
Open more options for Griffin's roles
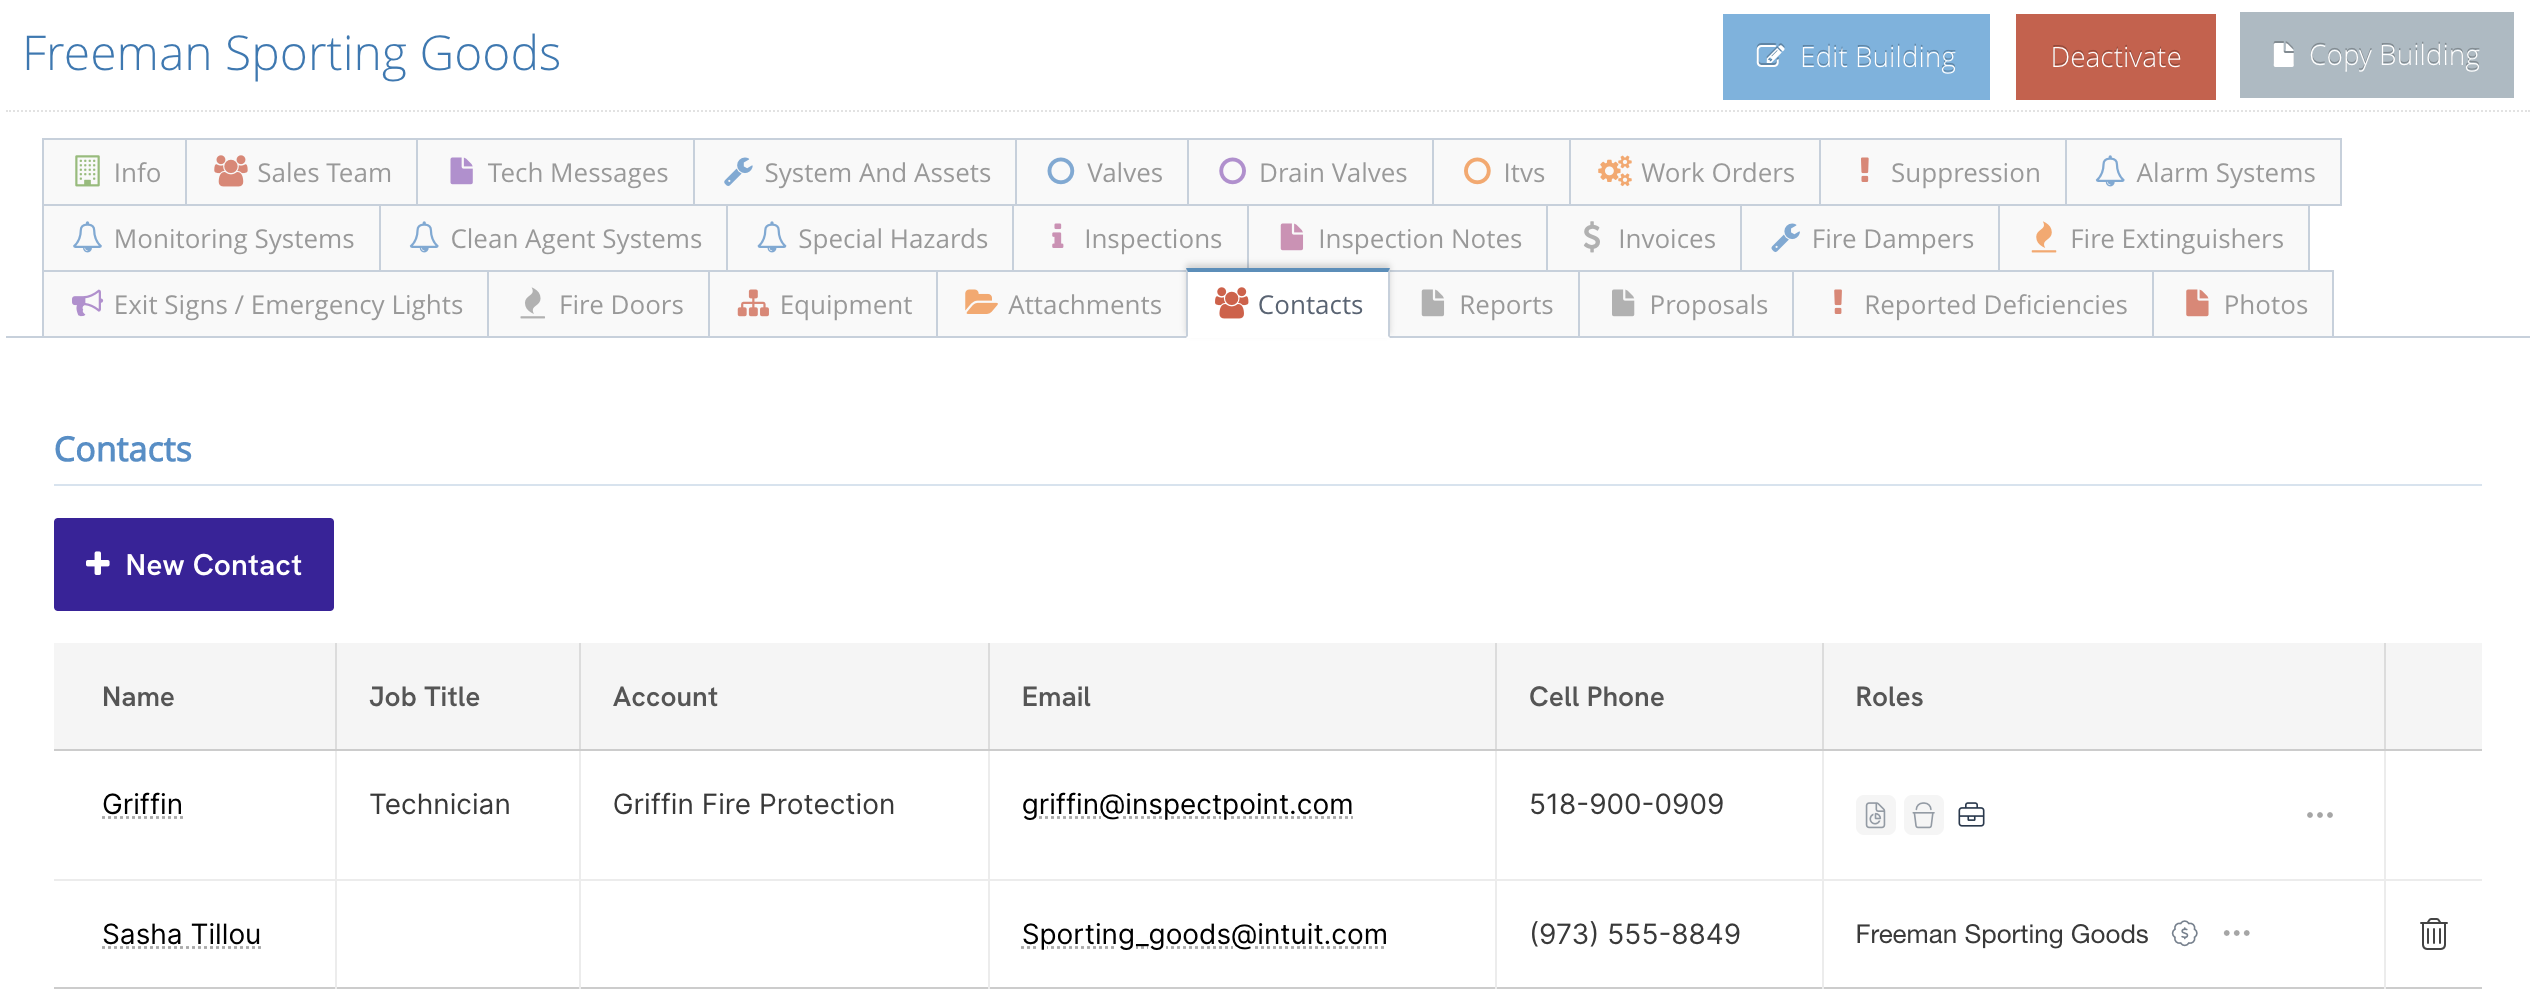2320,815
